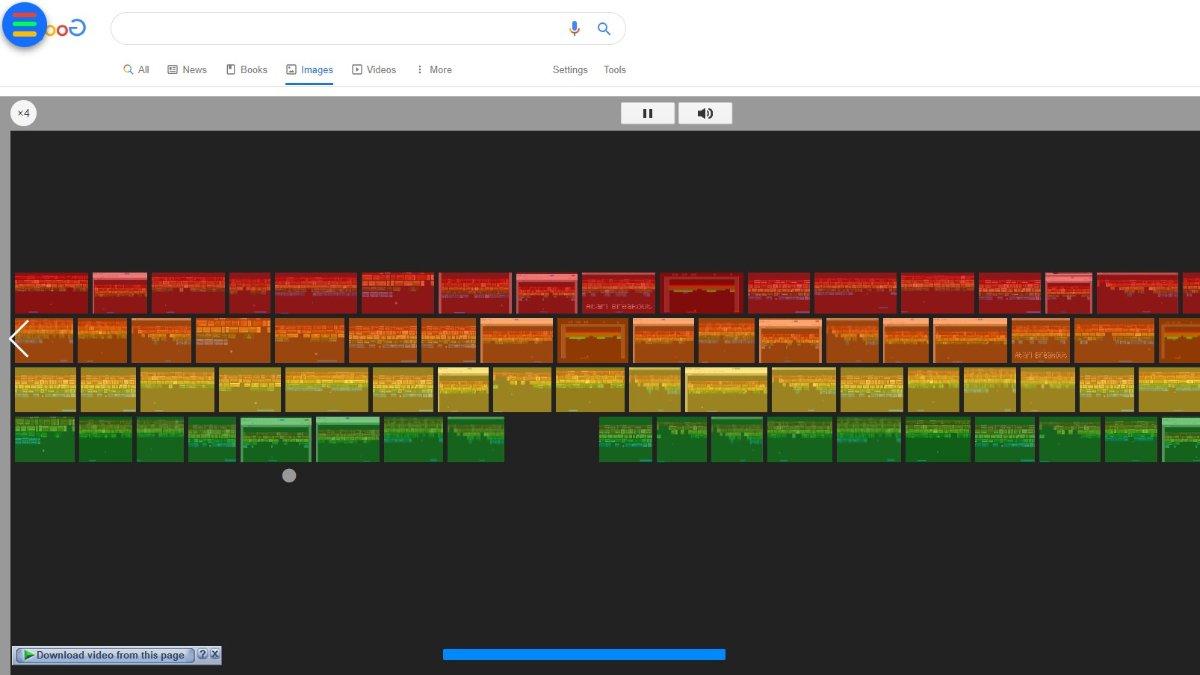Mute the game sound
Screen dimensions: 1200x675
point(705,113)
